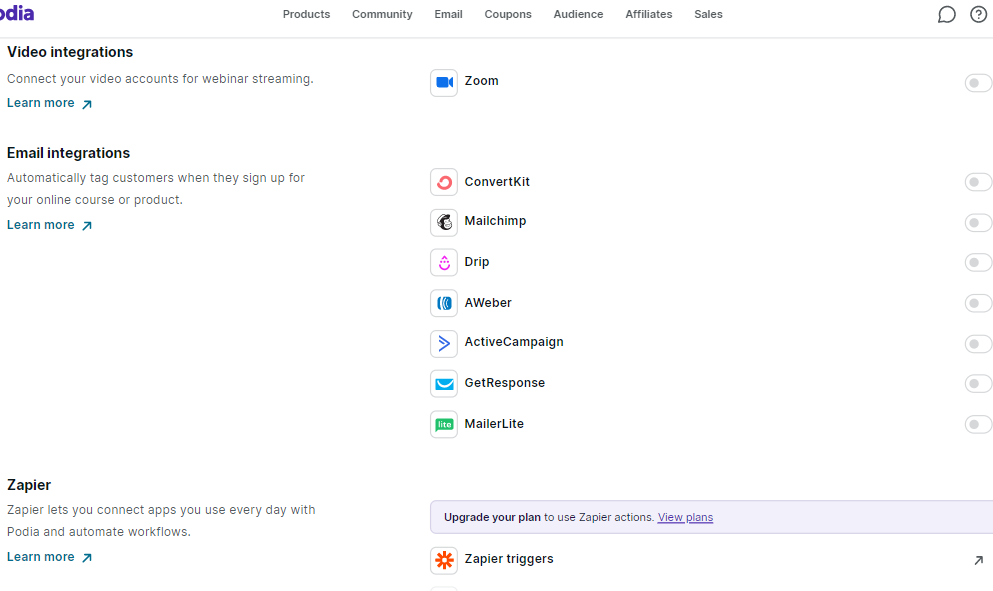Image resolution: width=993 pixels, height=591 pixels.
Task: Click the Zapier section heading
Action: click(x=29, y=485)
